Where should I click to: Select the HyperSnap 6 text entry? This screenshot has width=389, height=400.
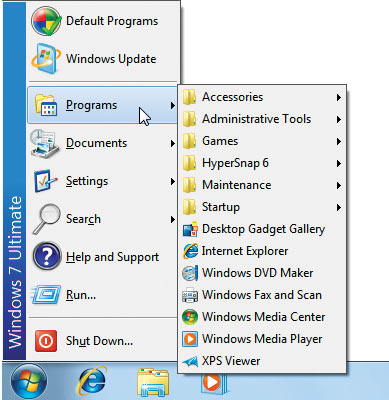(235, 163)
